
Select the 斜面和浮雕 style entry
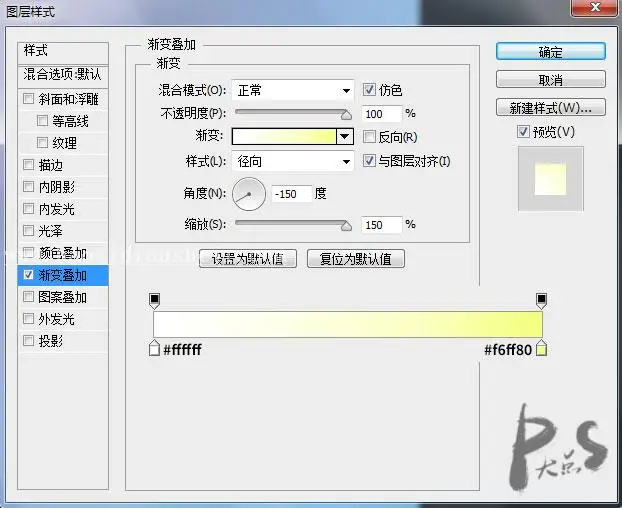coord(69,99)
